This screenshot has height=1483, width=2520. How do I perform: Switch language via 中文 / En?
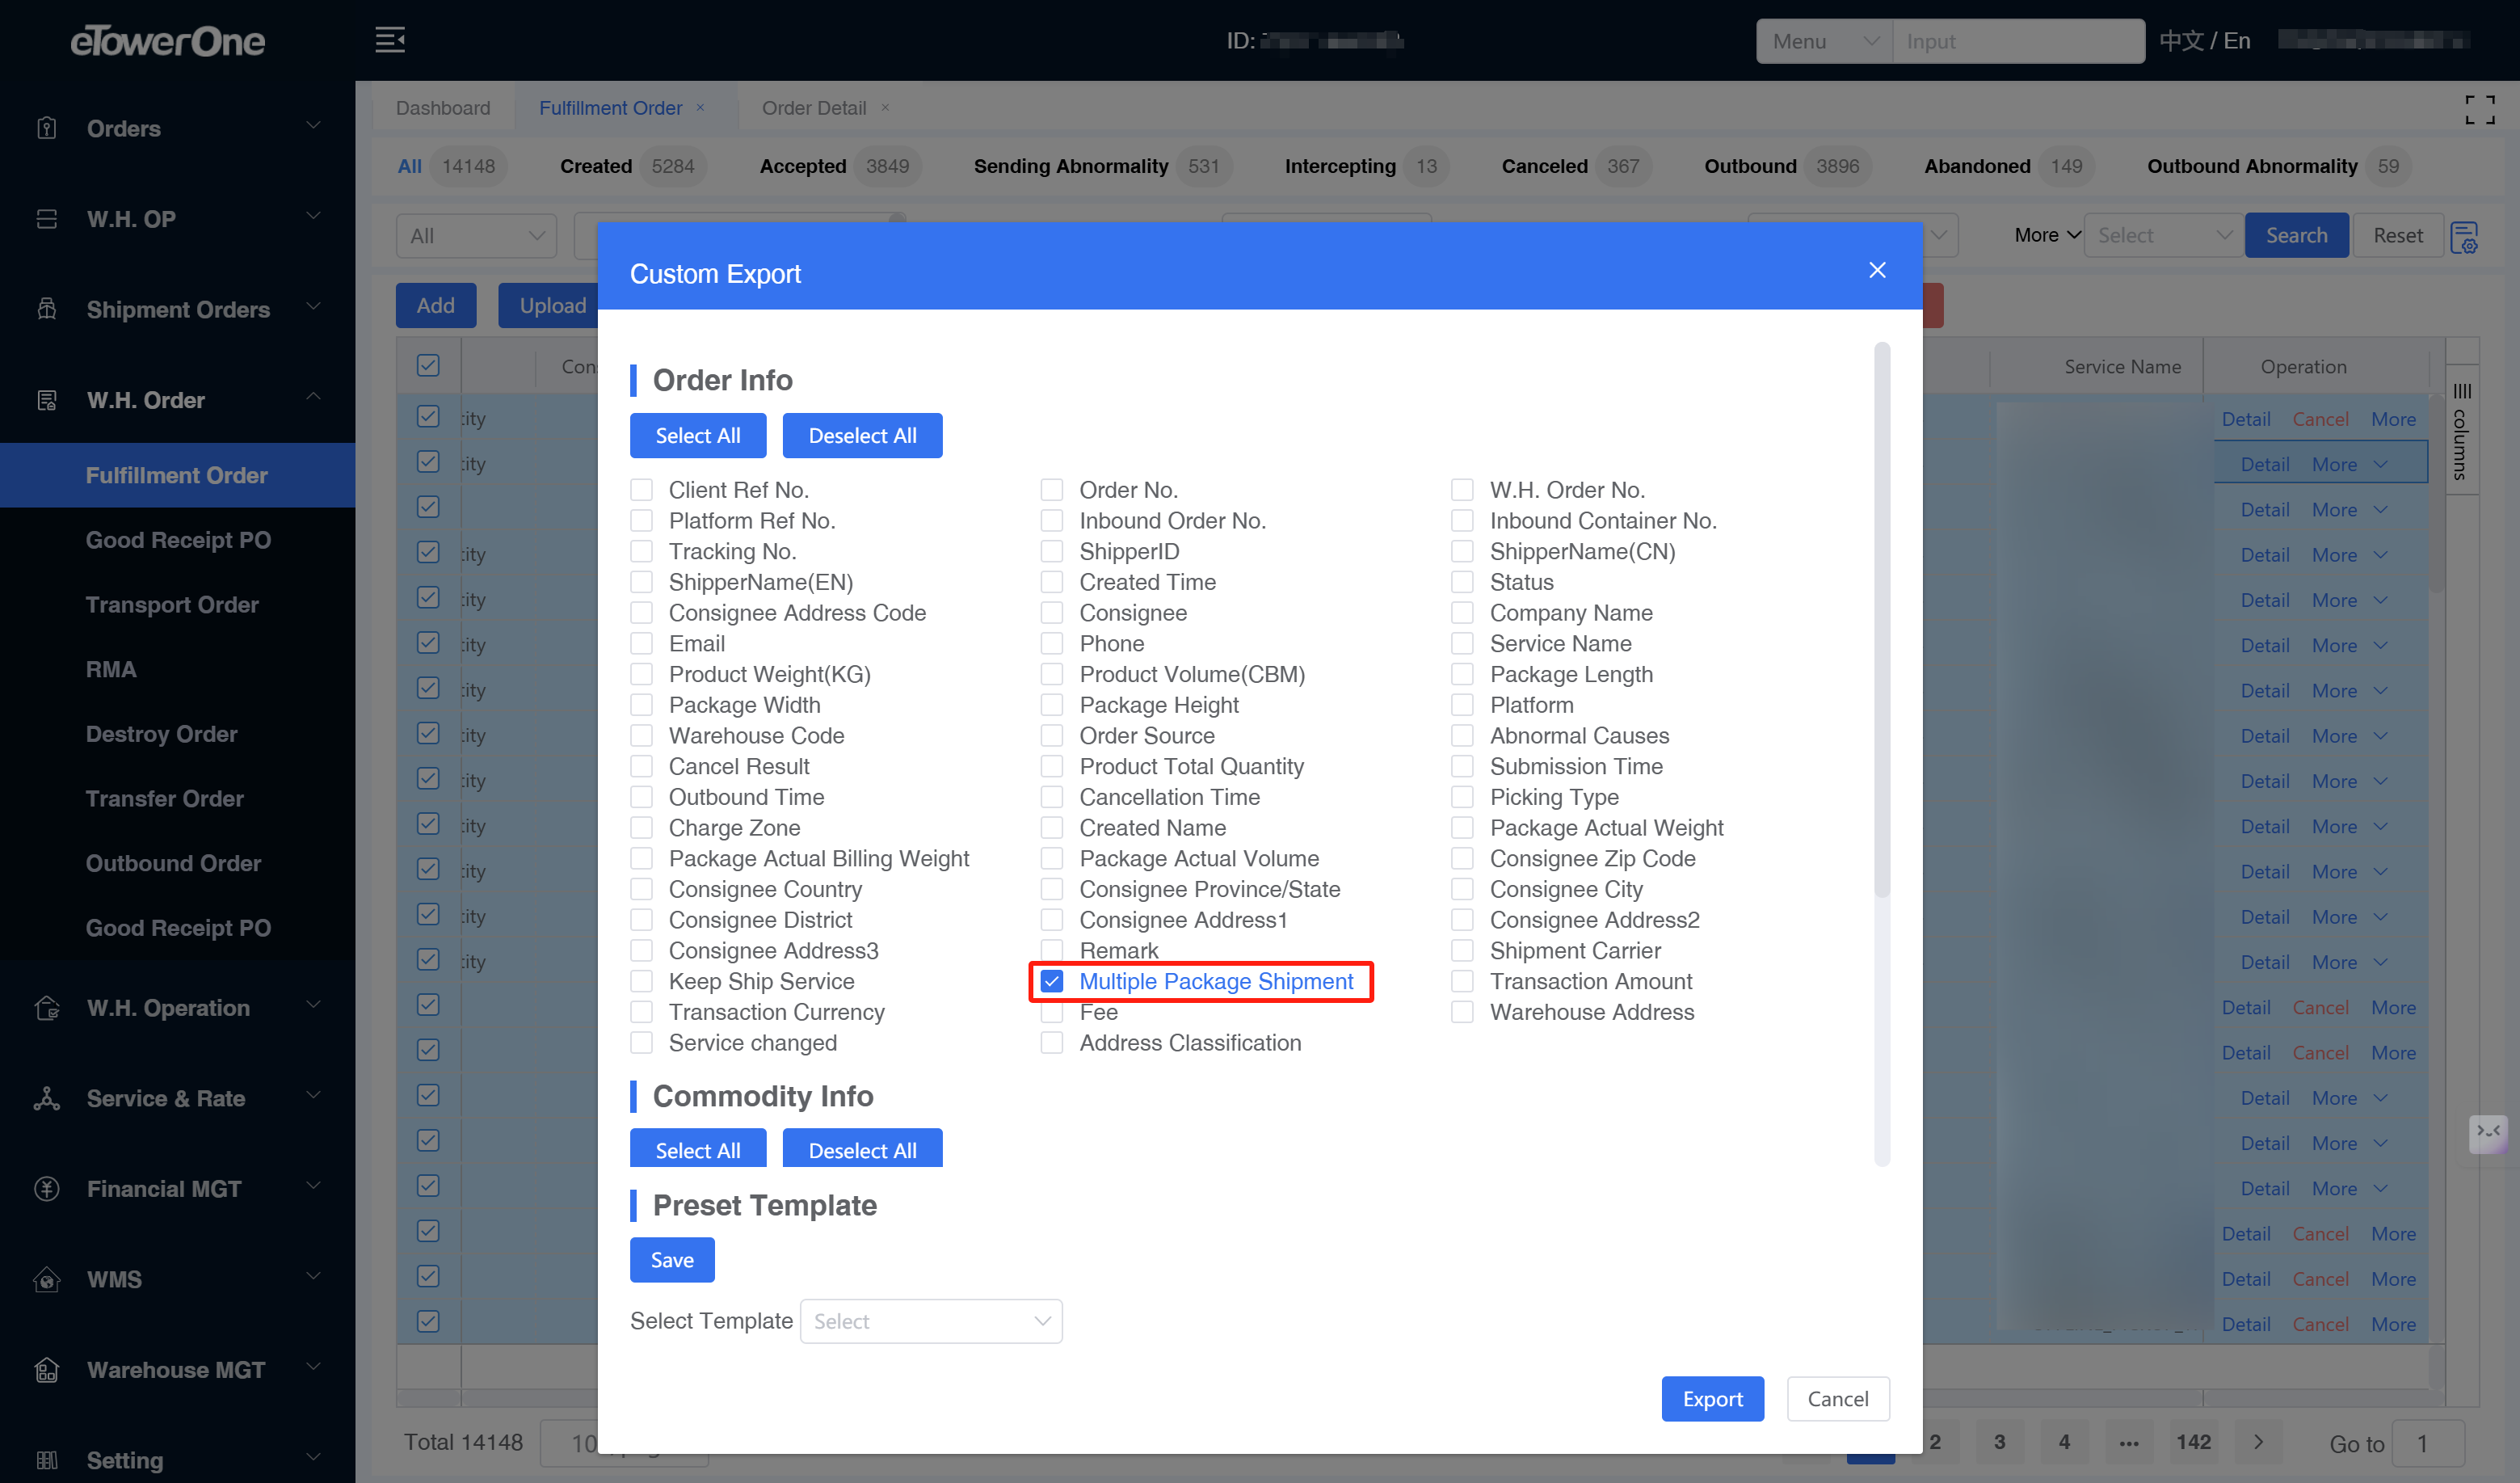click(x=2205, y=41)
